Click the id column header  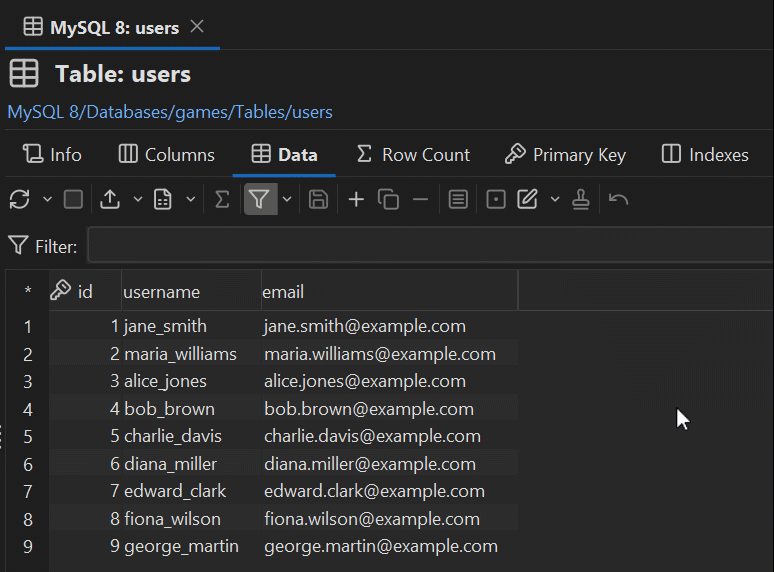pos(85,291)
